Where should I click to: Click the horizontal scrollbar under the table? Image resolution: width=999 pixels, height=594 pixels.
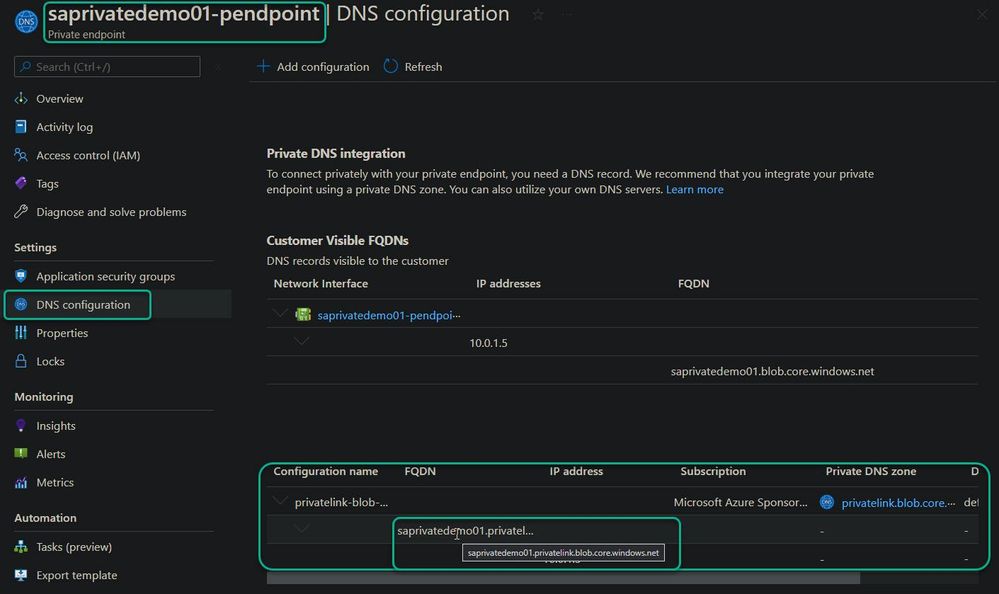click(563, 578)
